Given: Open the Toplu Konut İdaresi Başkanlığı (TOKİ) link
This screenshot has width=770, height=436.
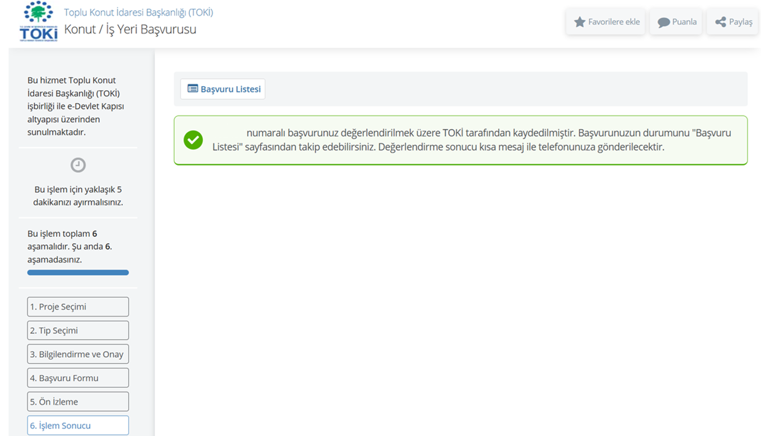Looking at the screenshot, I should 138,12.
